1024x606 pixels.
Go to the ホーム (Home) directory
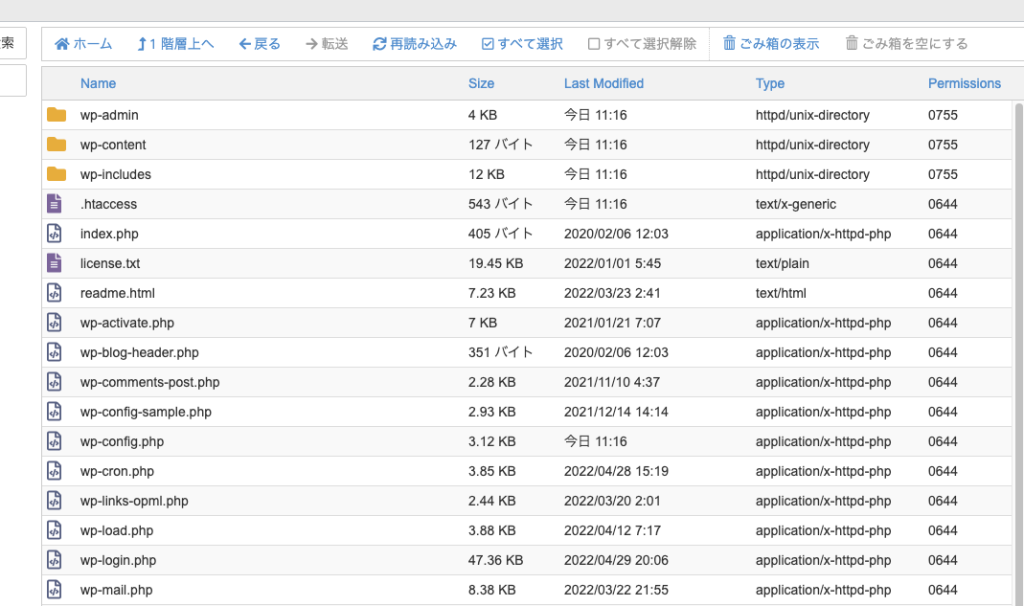coord(83,44)
